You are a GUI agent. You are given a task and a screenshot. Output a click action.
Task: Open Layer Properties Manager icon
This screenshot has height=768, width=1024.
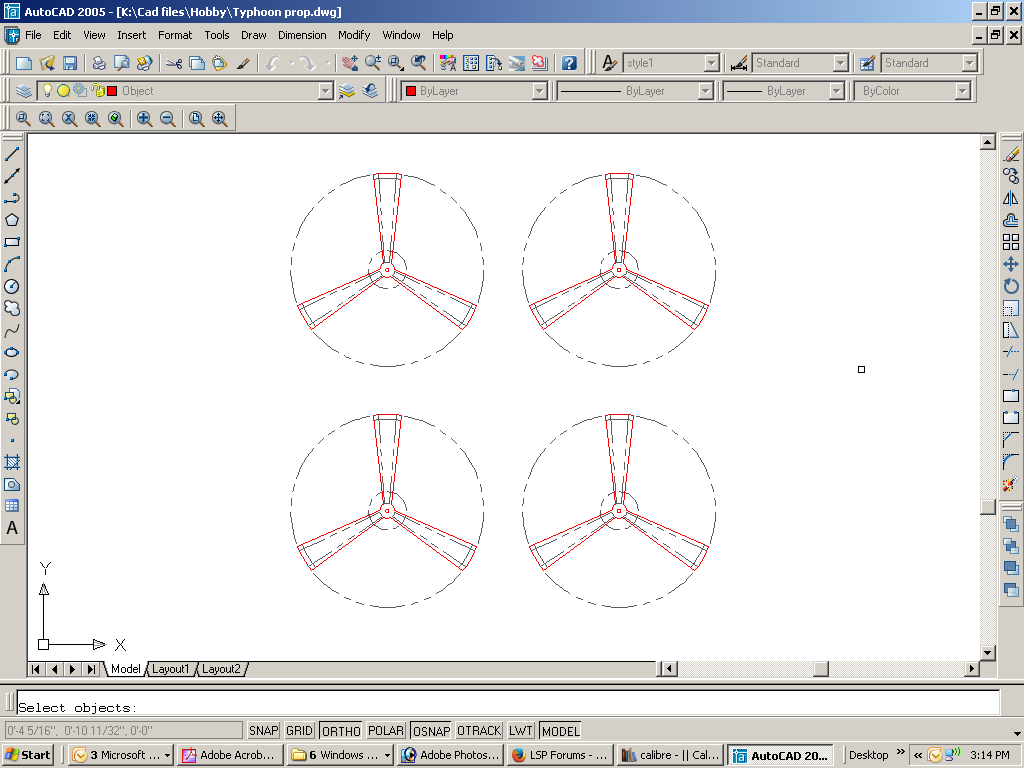point(24,91)
